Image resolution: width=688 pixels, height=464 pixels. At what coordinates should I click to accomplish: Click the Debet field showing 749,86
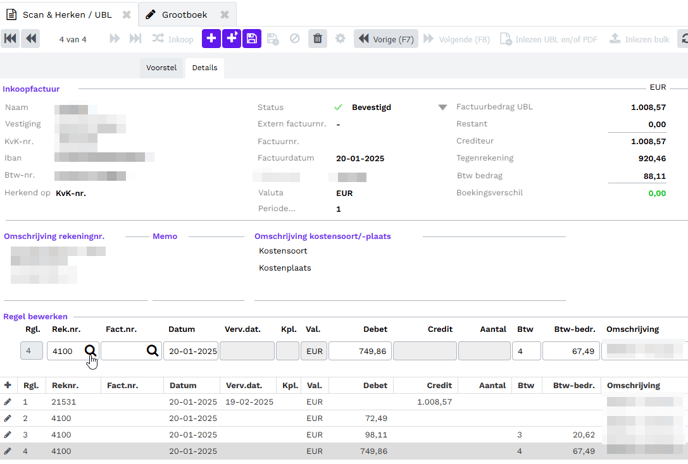pyautogui.click(x=360, y=351)
